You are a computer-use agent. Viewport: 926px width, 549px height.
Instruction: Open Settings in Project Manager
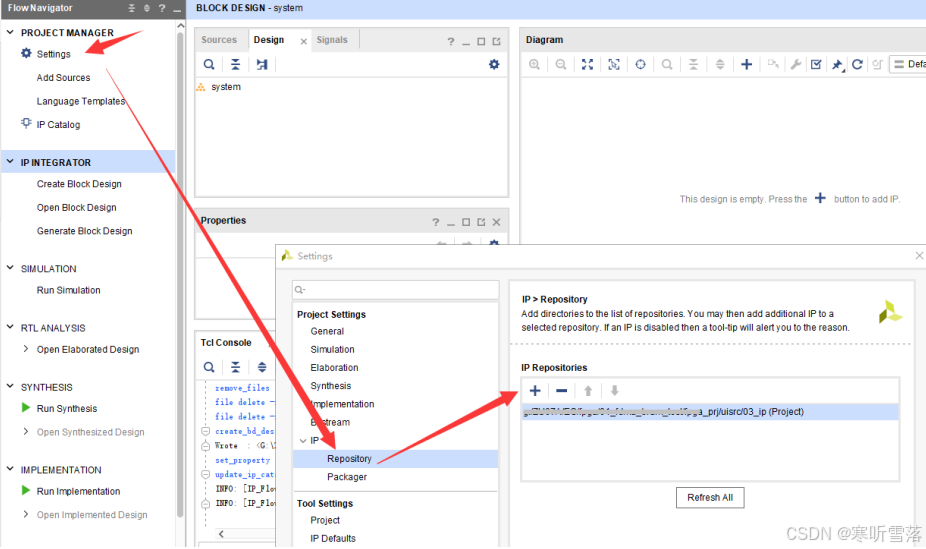click(53, 54)
